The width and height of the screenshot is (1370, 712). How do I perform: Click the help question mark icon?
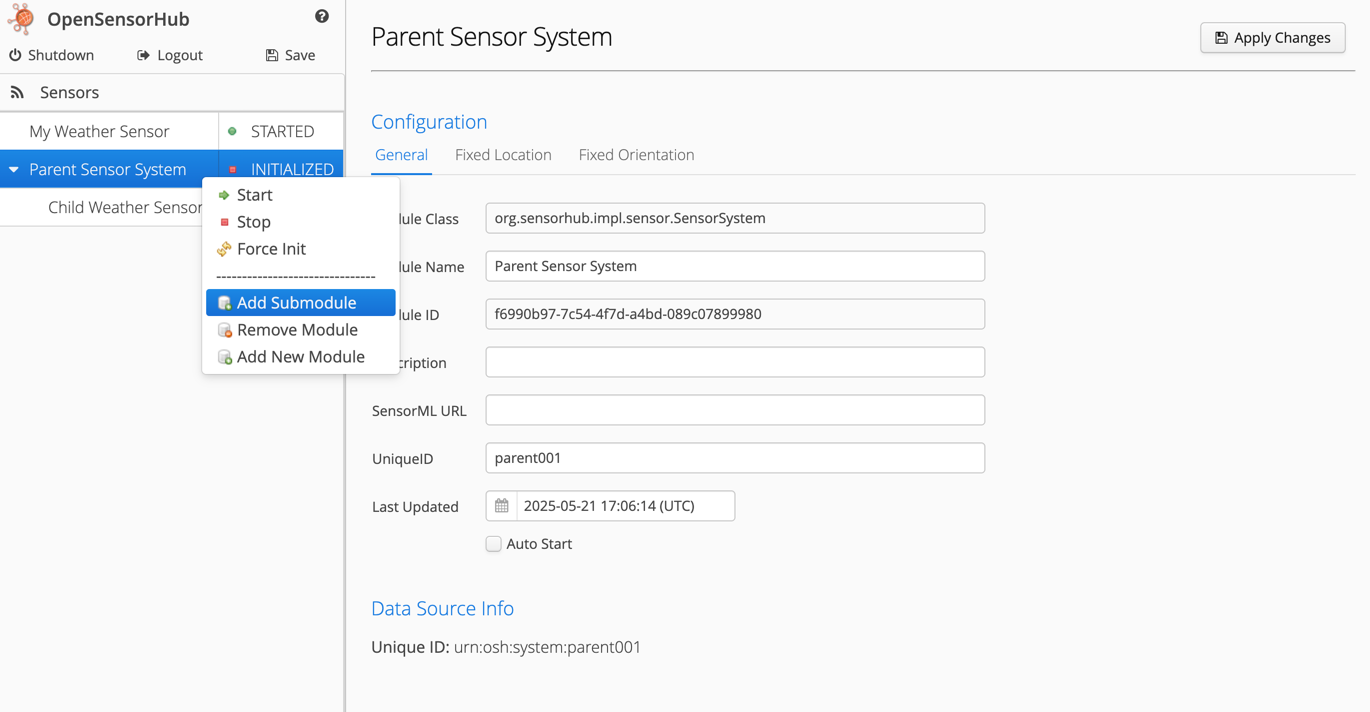click(321, 16)
